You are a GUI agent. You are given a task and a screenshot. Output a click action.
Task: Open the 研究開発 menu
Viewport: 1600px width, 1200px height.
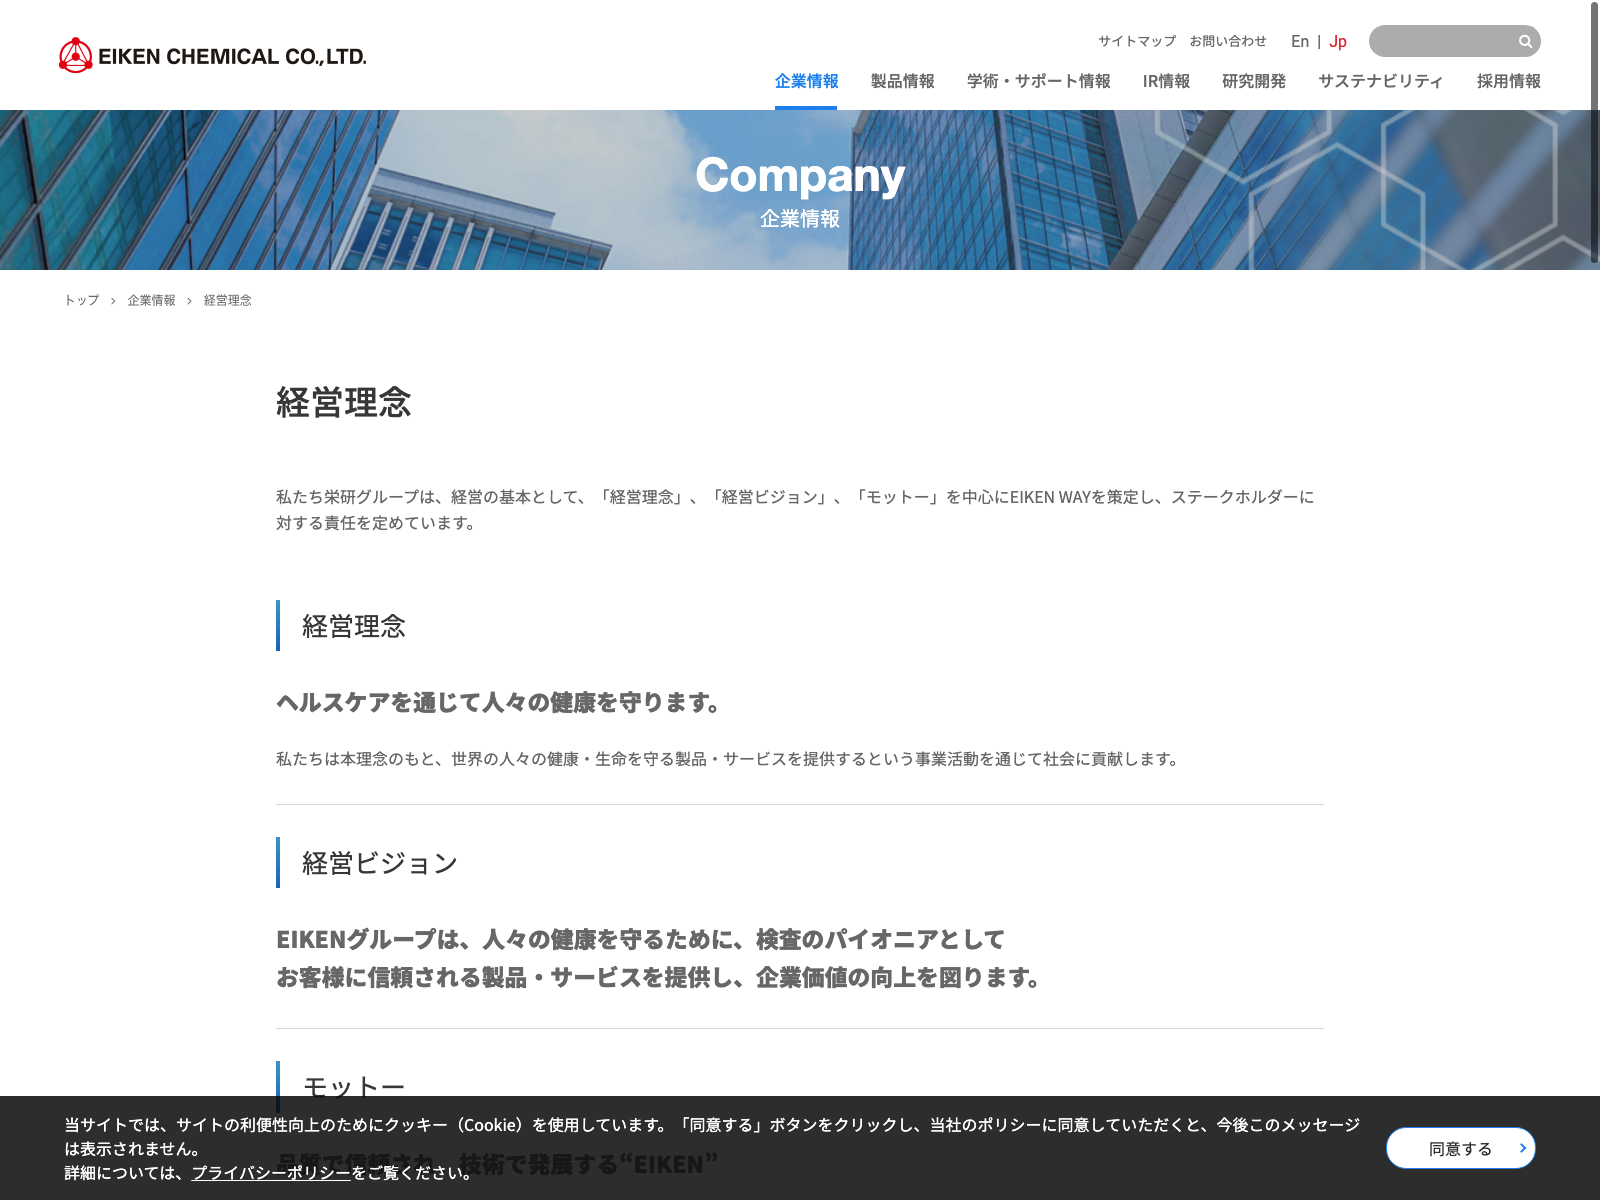coord(1254,81)
